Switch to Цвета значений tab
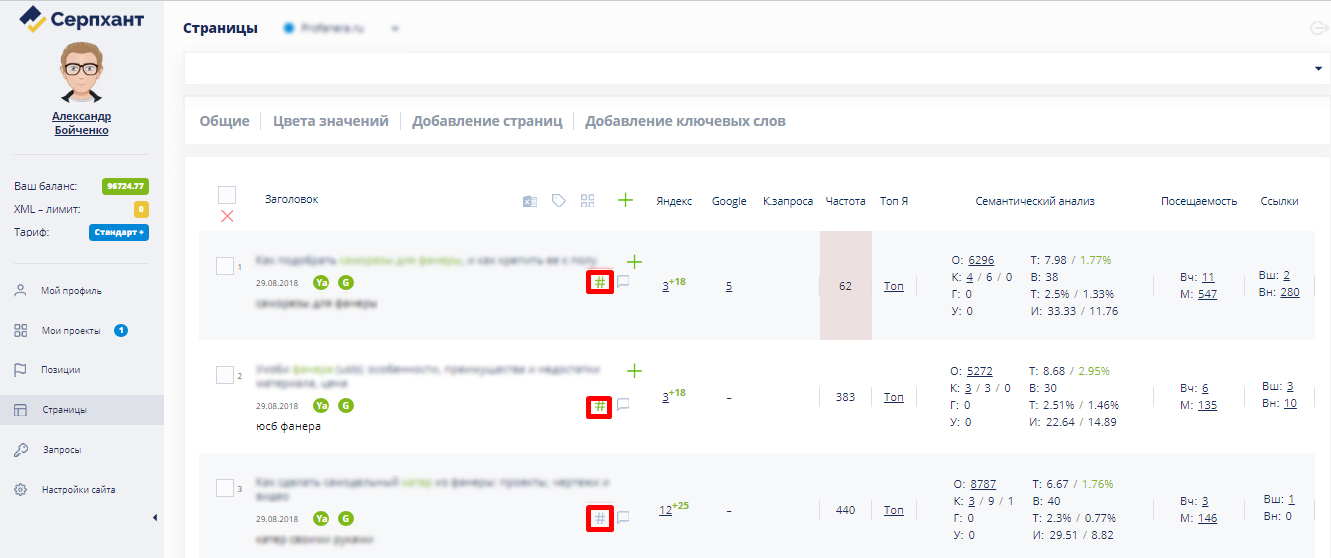1331x558 pixels. click(x=330, y=121)
